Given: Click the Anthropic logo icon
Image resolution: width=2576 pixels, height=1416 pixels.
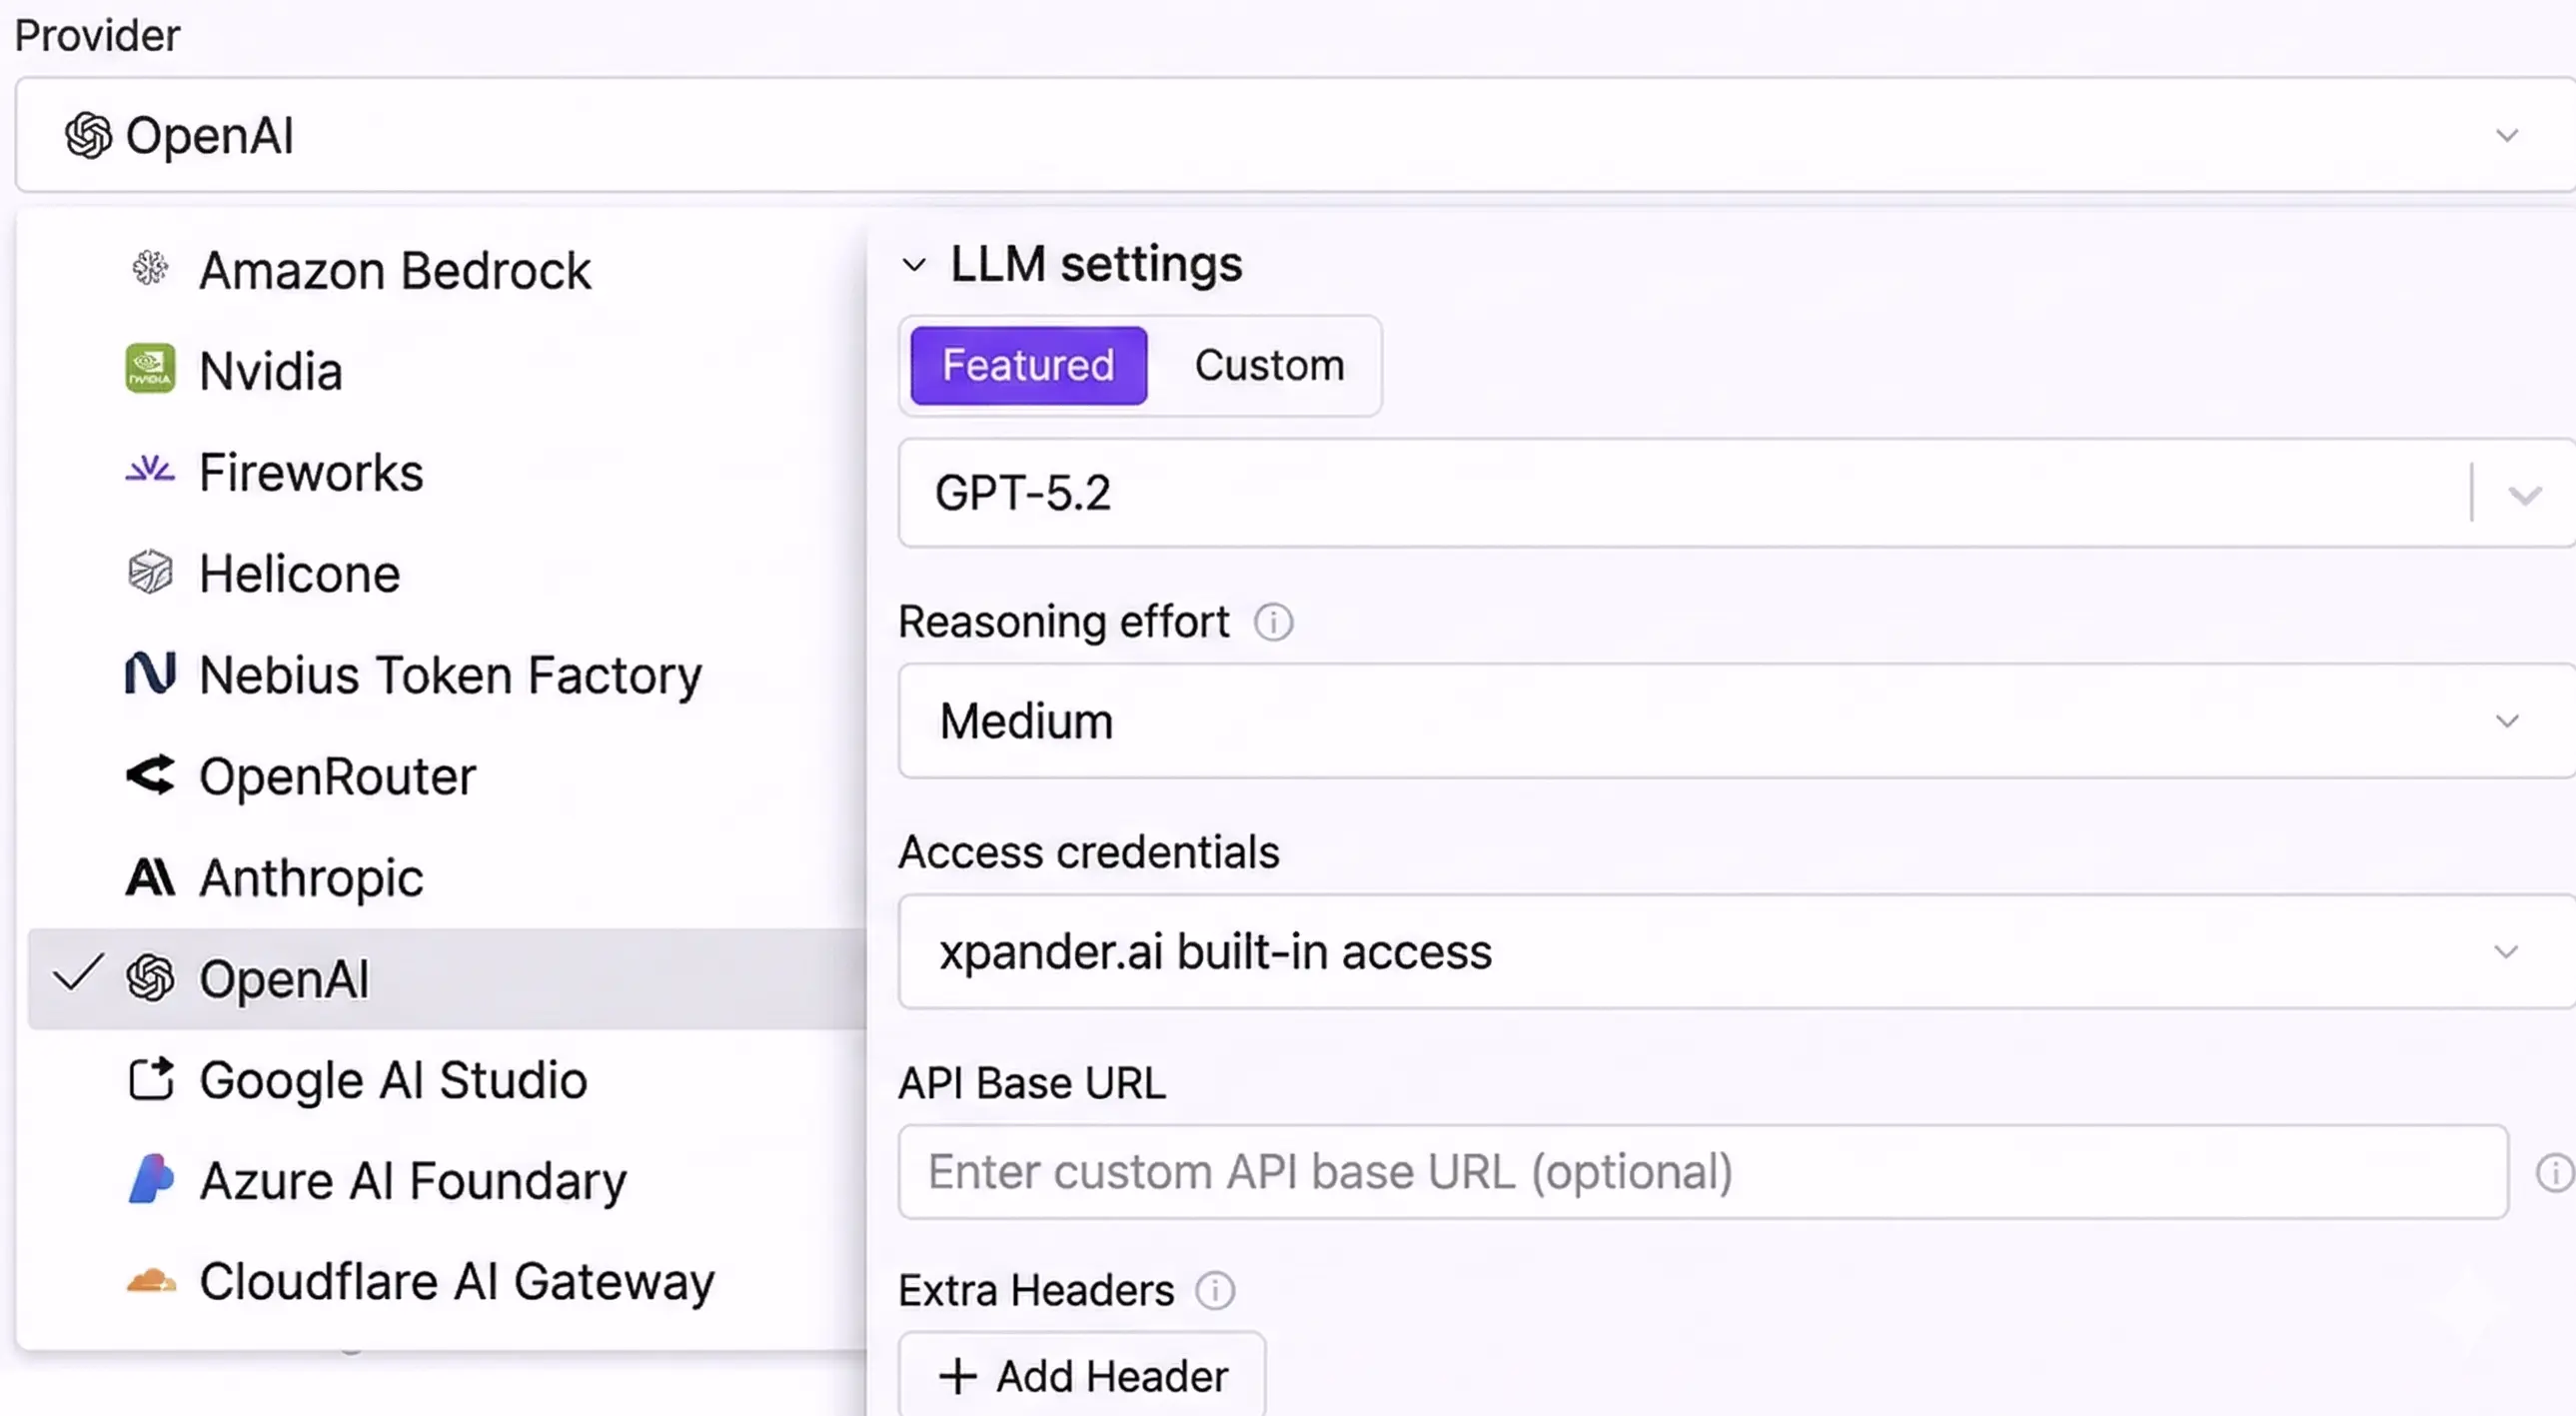Looking at the screenshot, I should [150, 877].
